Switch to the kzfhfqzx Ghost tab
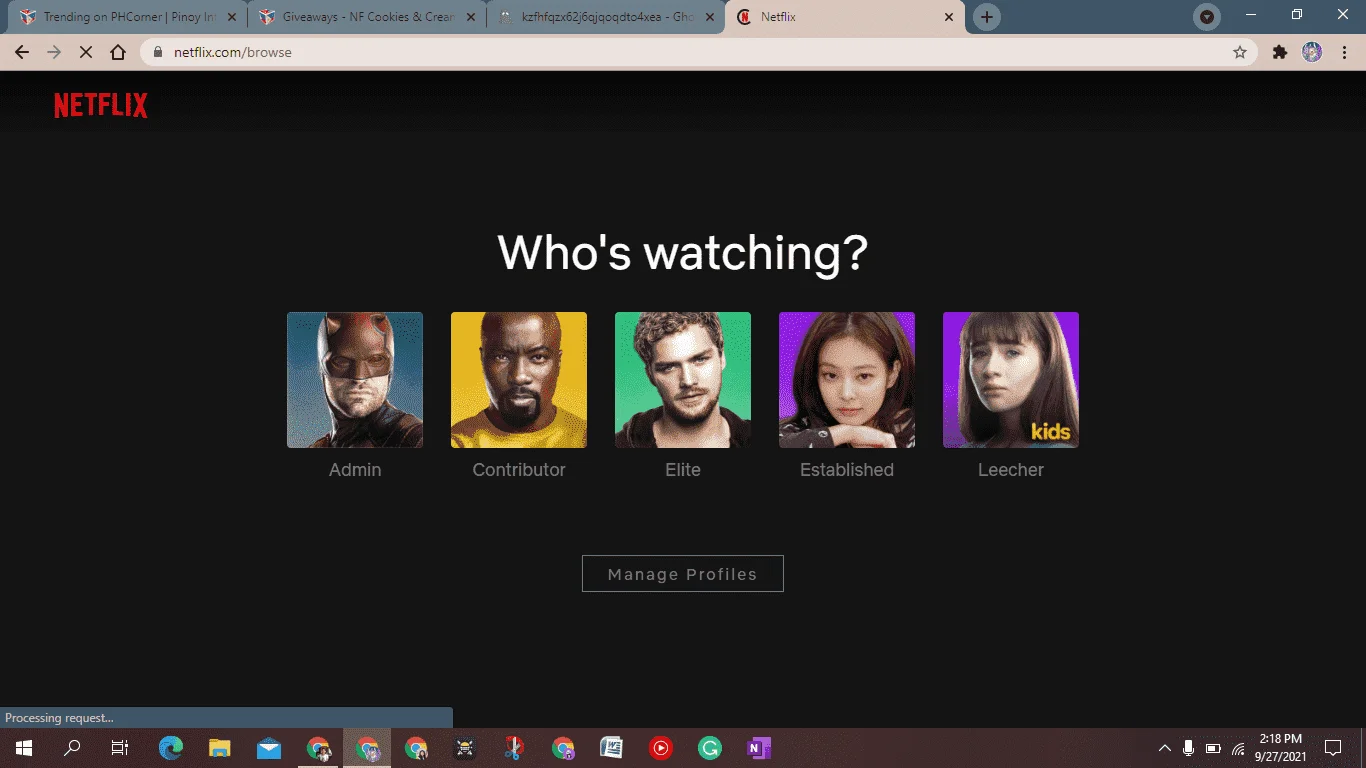Screen dimensions: 1366x768 coord(606,17)
